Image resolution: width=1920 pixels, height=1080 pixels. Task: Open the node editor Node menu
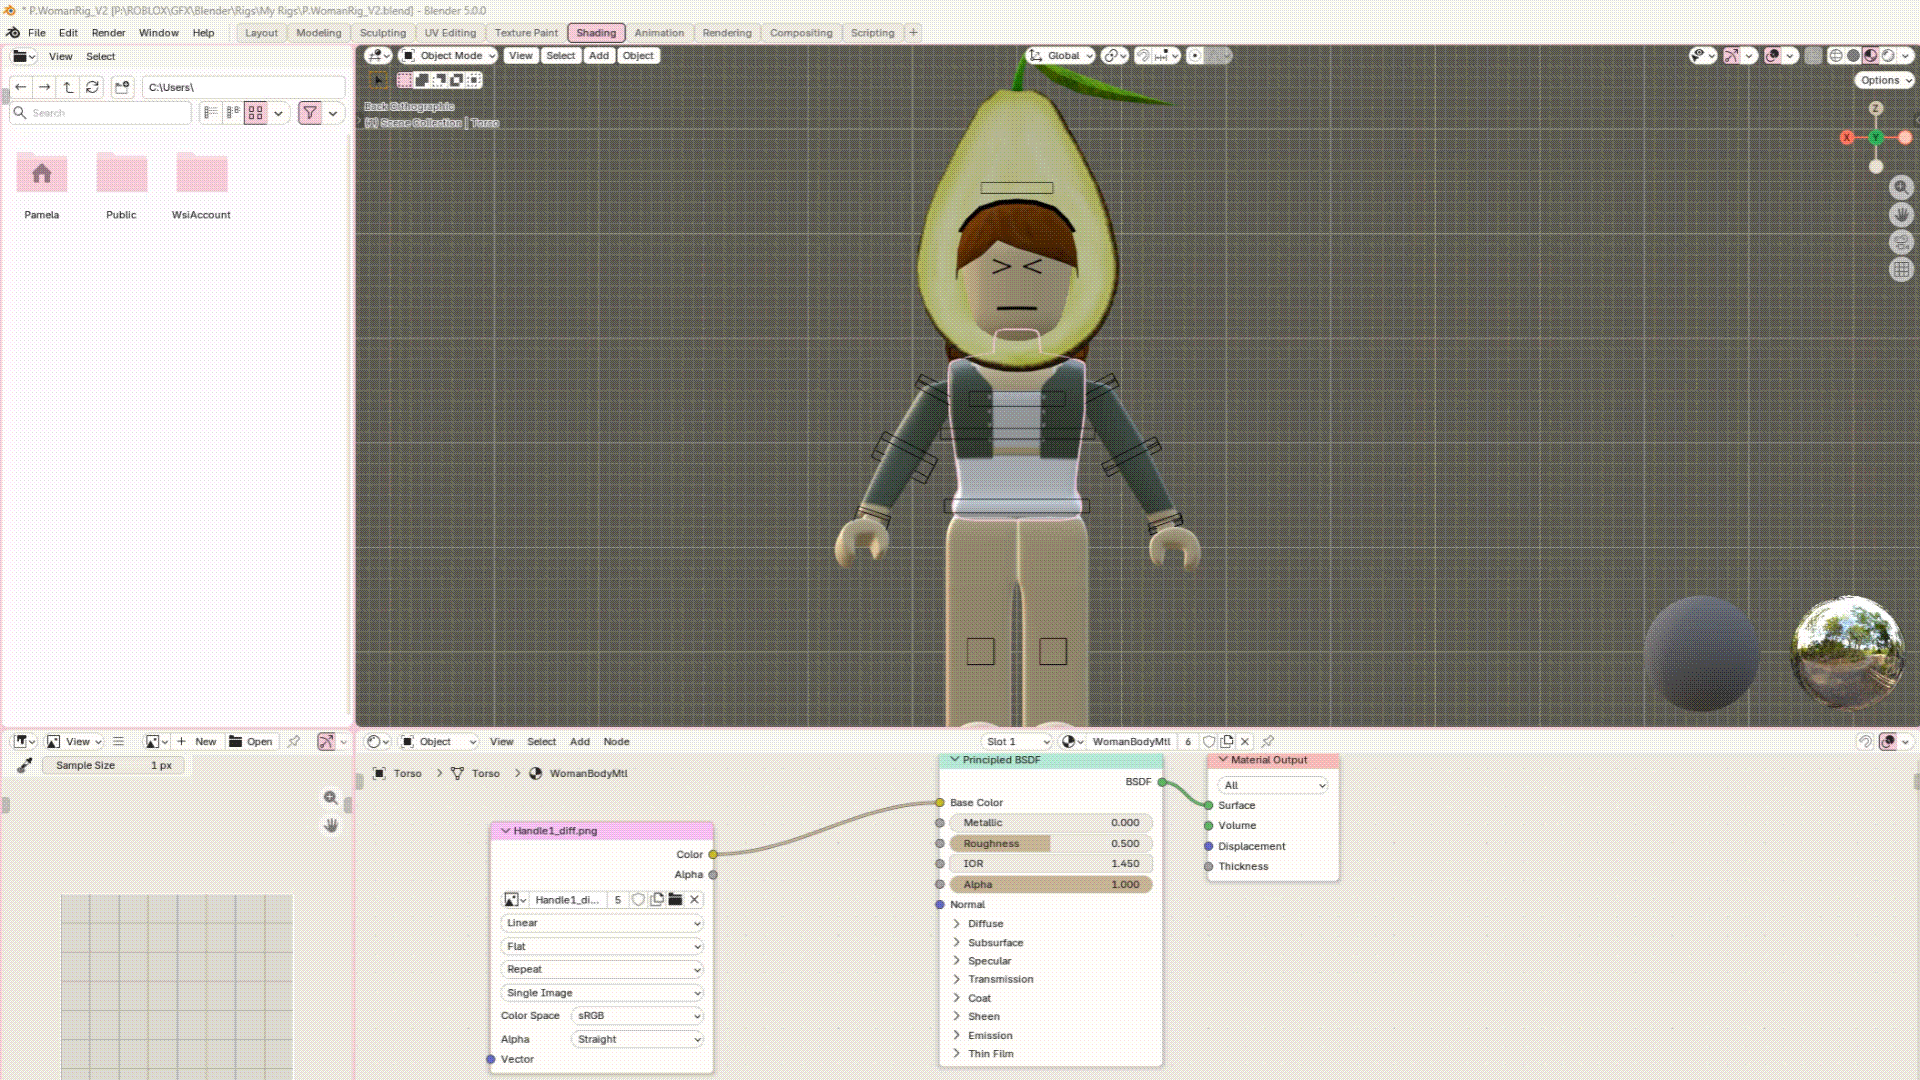pyautogui.click(x=616, y=742)
